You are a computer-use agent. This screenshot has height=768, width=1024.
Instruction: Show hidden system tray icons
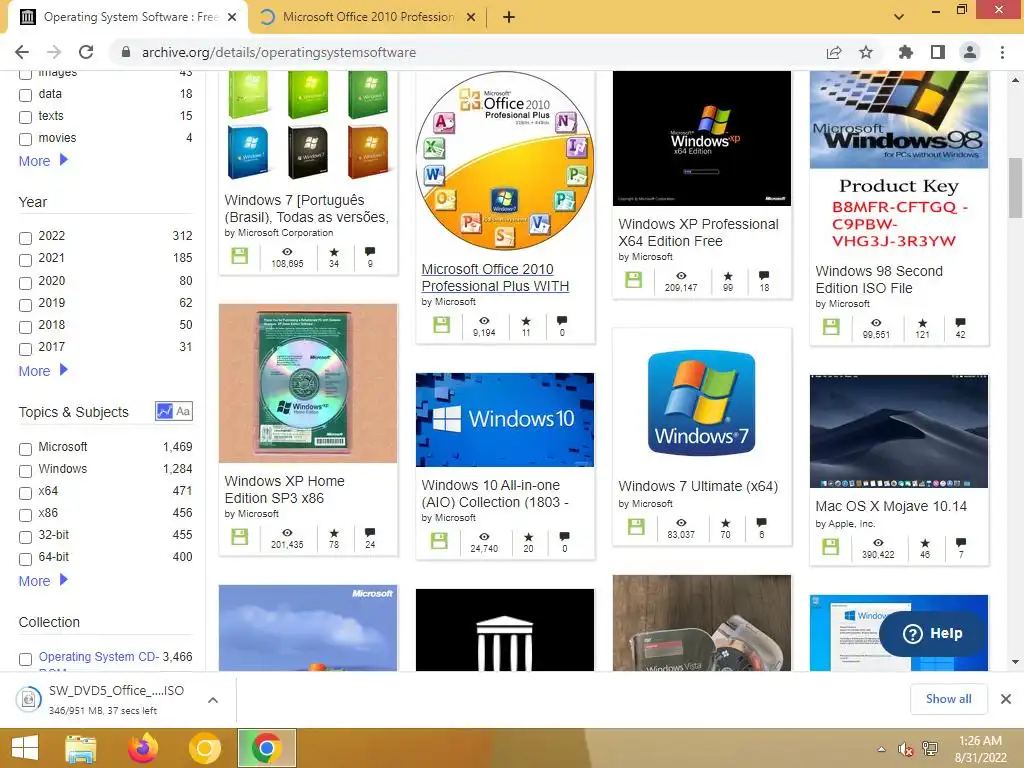pyautogui.click(x=882, y=749)
